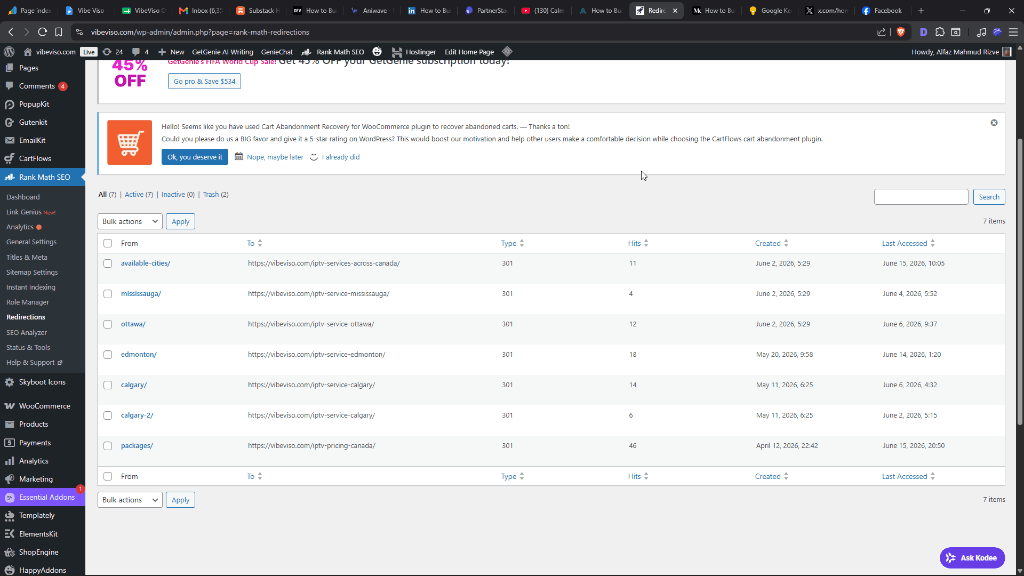
Task: Click Go pro & Save $534
Action: [x=204, y=81]
